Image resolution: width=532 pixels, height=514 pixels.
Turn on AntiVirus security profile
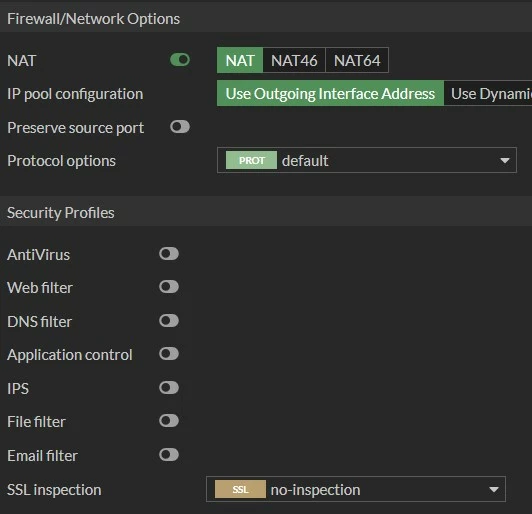[x=169, y=253]
